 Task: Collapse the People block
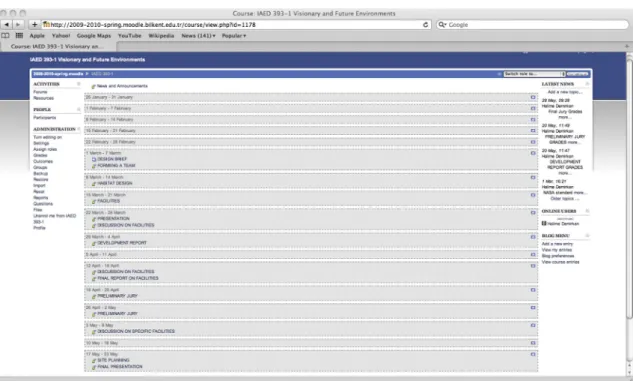pyautogui.click(x=79, y=109)
